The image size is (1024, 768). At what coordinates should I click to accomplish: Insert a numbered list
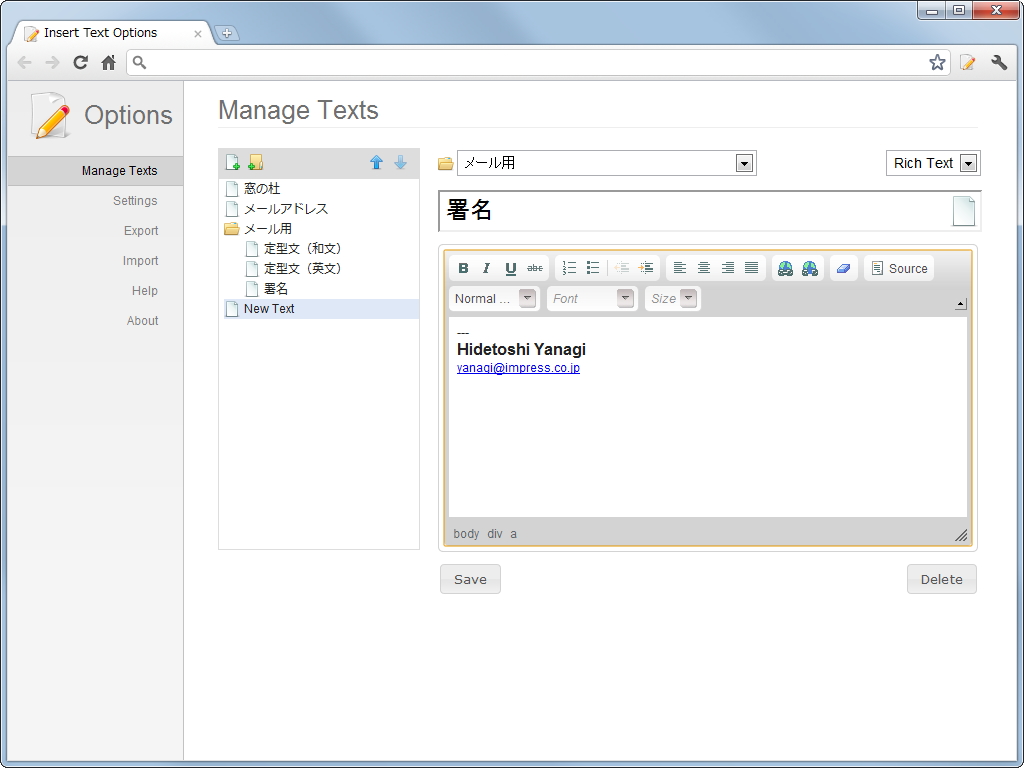569,267
